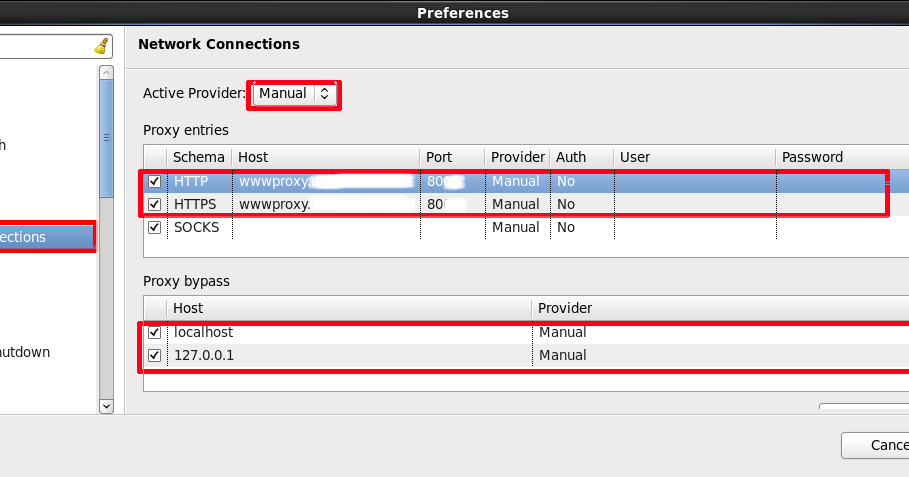The height and width of the screenshot is (477, 909).
Task: Open the Active Provider dropdown
Action: click(x=294, y=93)
